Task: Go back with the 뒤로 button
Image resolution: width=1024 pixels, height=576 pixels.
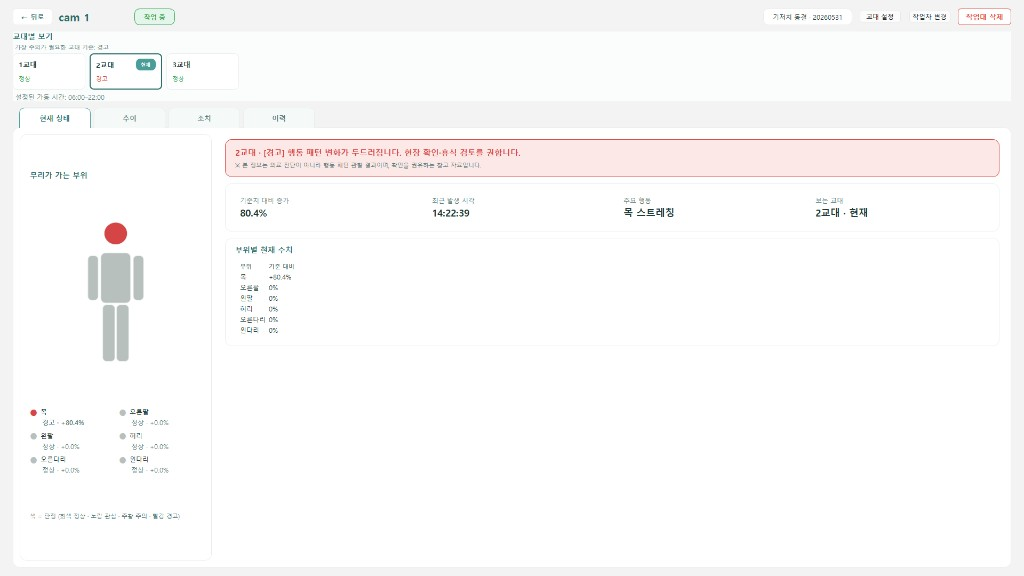Action: [32, 17]
